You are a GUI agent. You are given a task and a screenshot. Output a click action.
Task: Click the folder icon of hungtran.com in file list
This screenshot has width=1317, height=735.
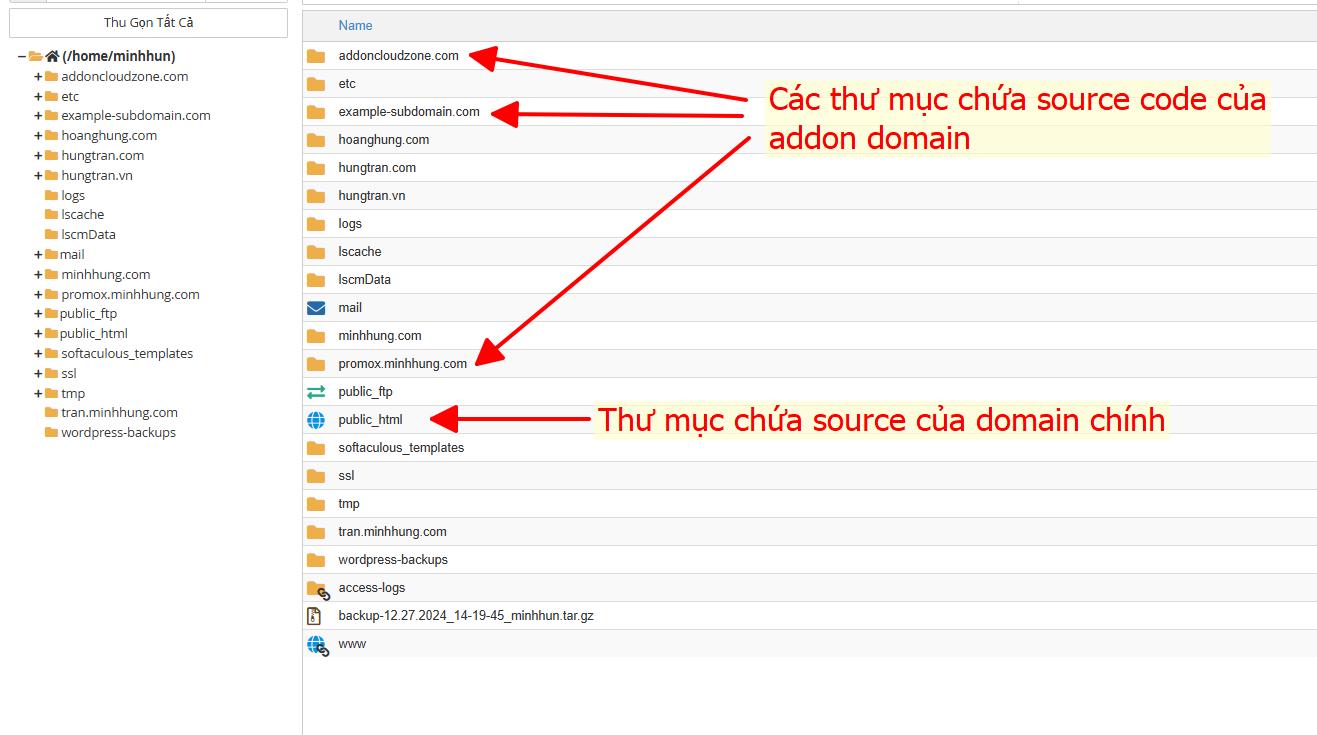[x=316, y=168]
